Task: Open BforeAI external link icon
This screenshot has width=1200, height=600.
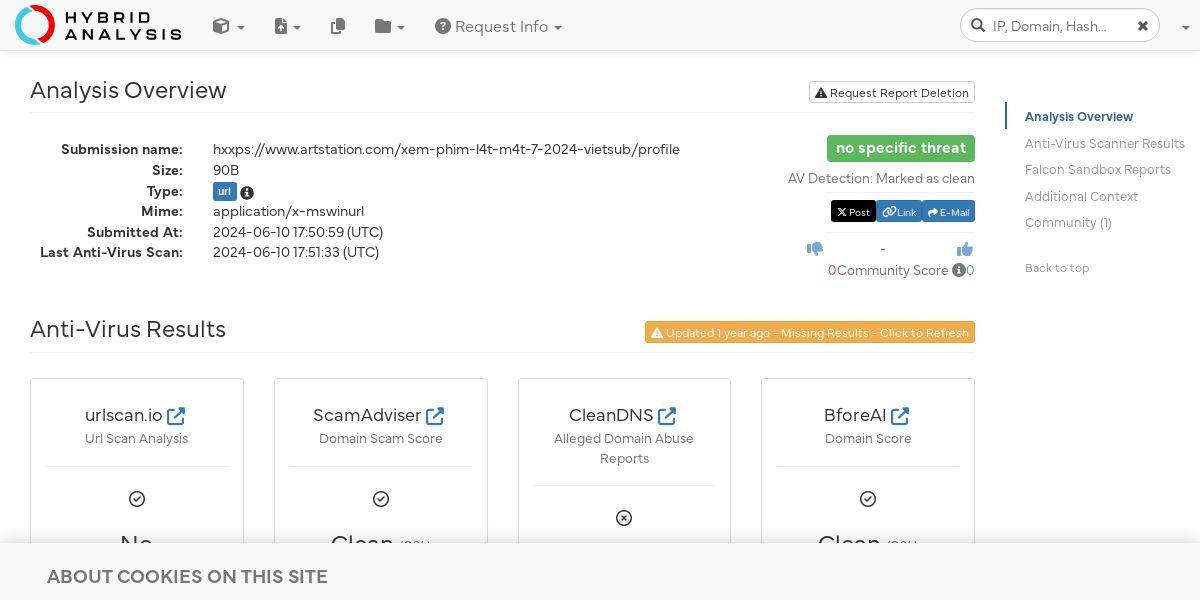Action: click(x=900, y=415)
